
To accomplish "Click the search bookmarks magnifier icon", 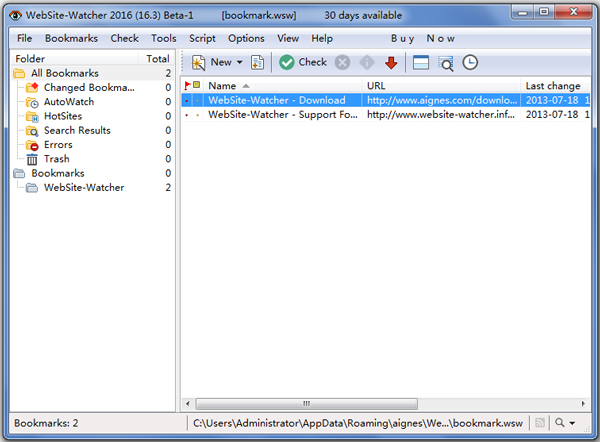I will pos(446,64).
